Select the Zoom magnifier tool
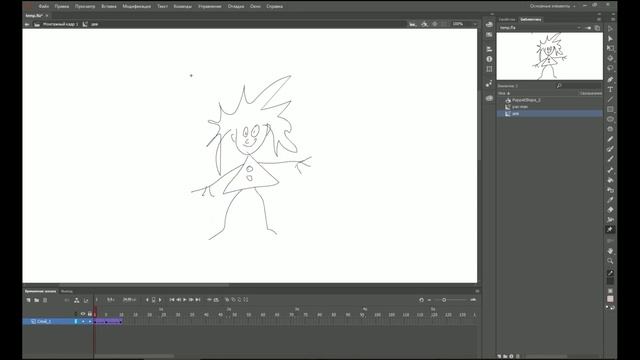The height and width of the screenshot is (360, 640). tap(610, 261)
